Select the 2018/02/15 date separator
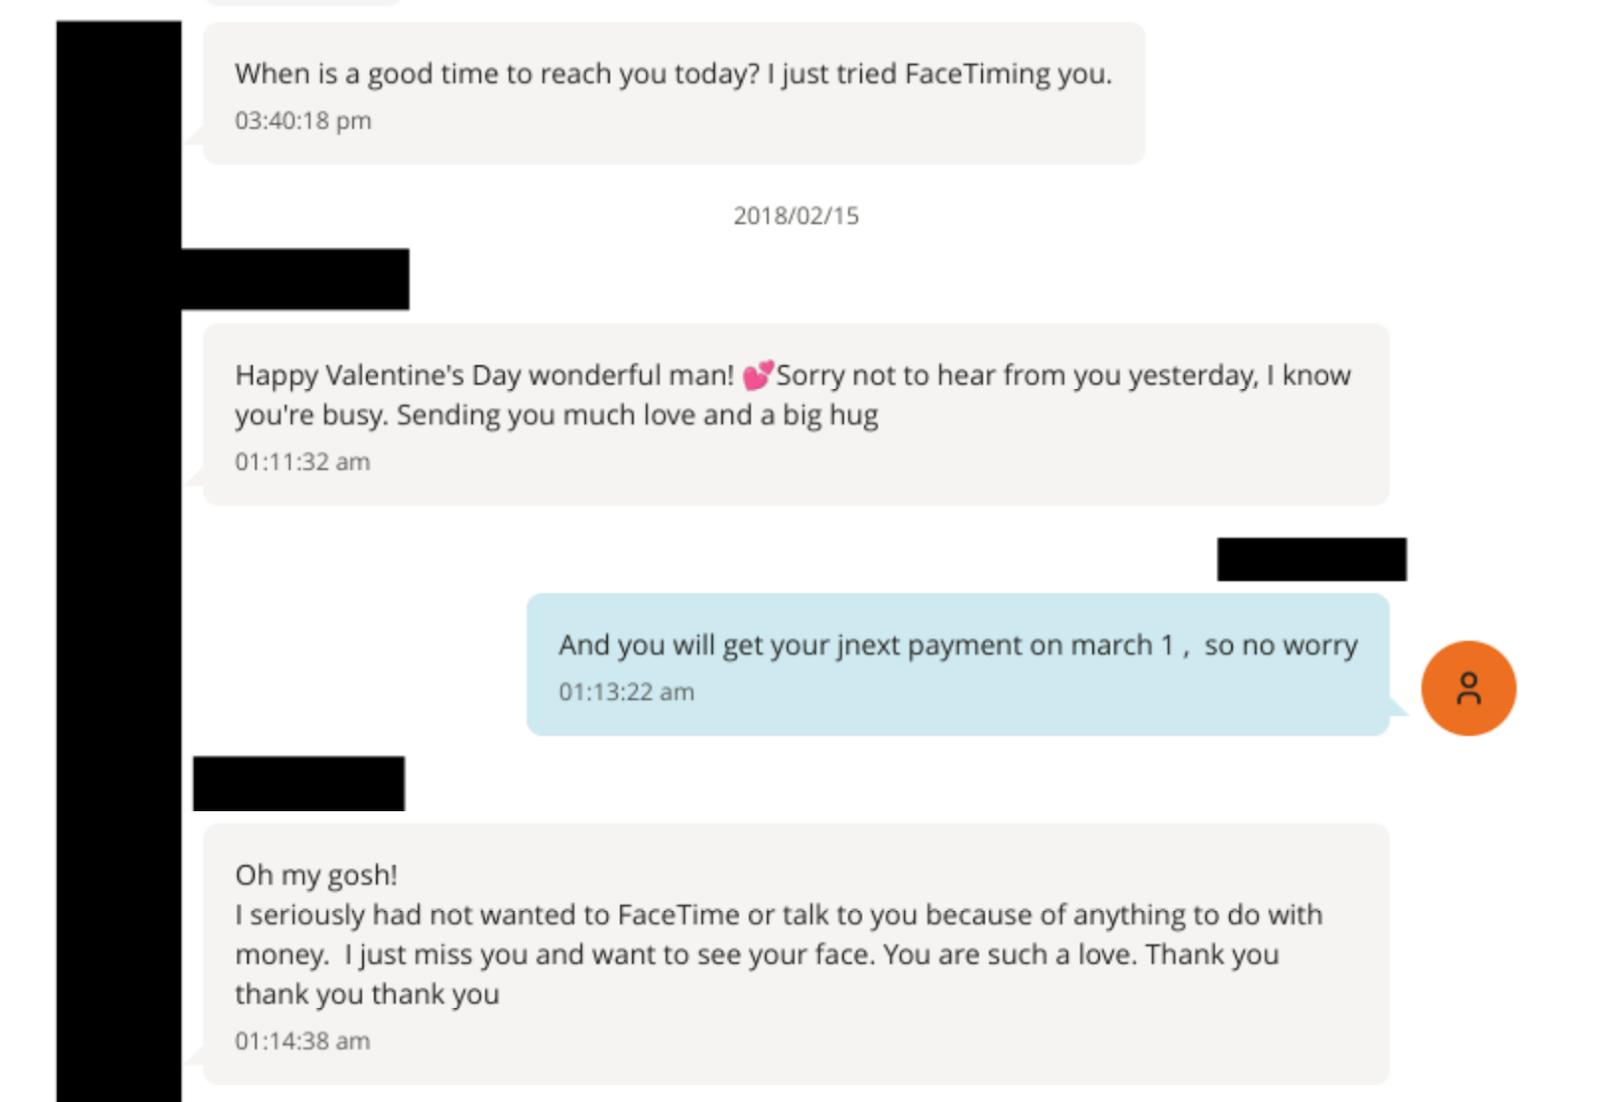 click(x=796, y=216)
